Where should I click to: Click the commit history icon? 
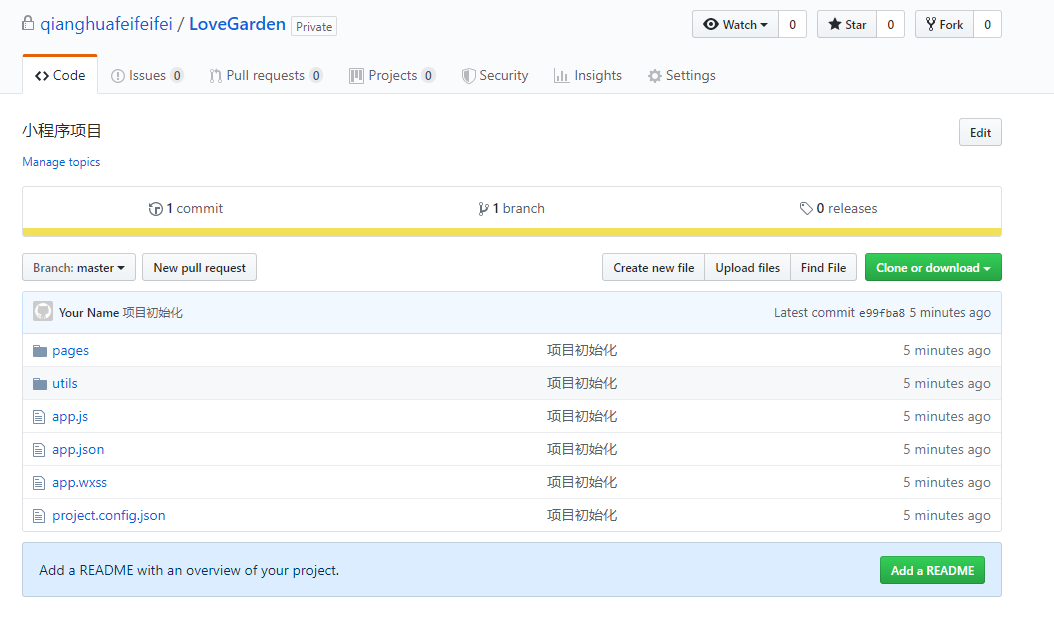[x=156, y=208]
